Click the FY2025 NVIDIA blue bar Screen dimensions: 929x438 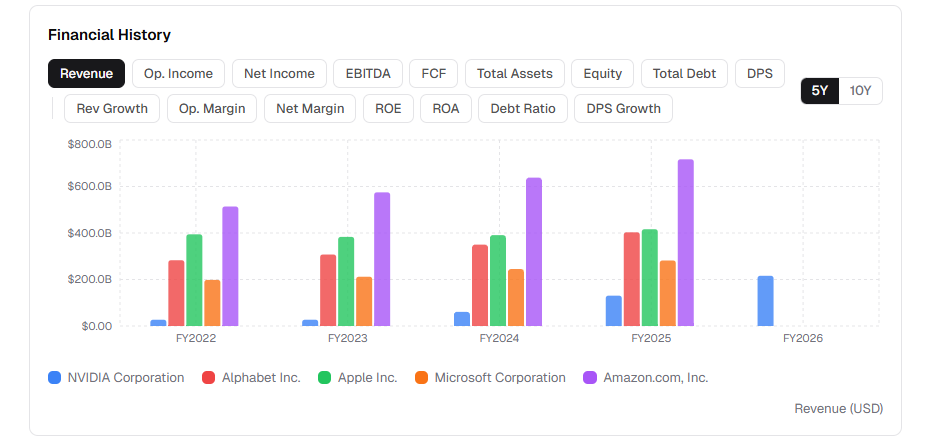614,311
